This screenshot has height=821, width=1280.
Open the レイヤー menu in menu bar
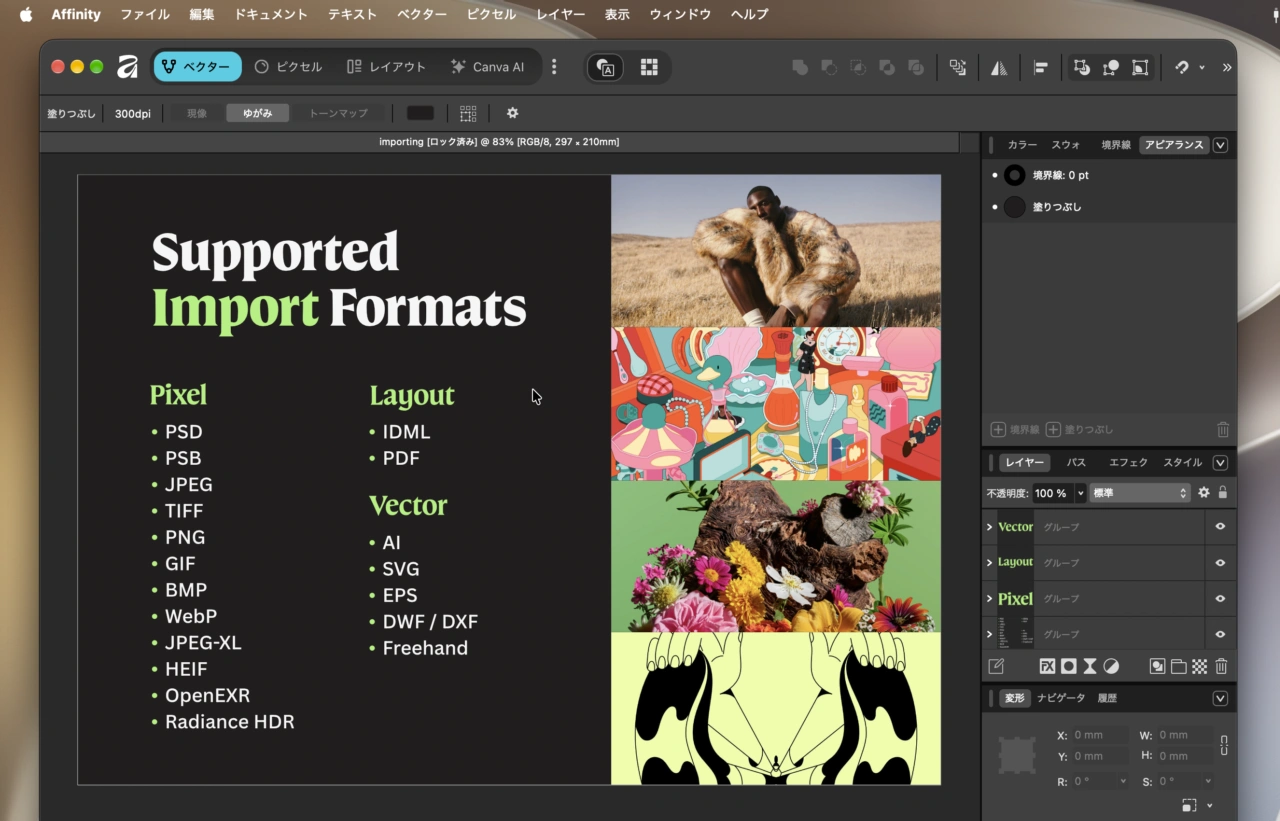click(x=561, y=14)
